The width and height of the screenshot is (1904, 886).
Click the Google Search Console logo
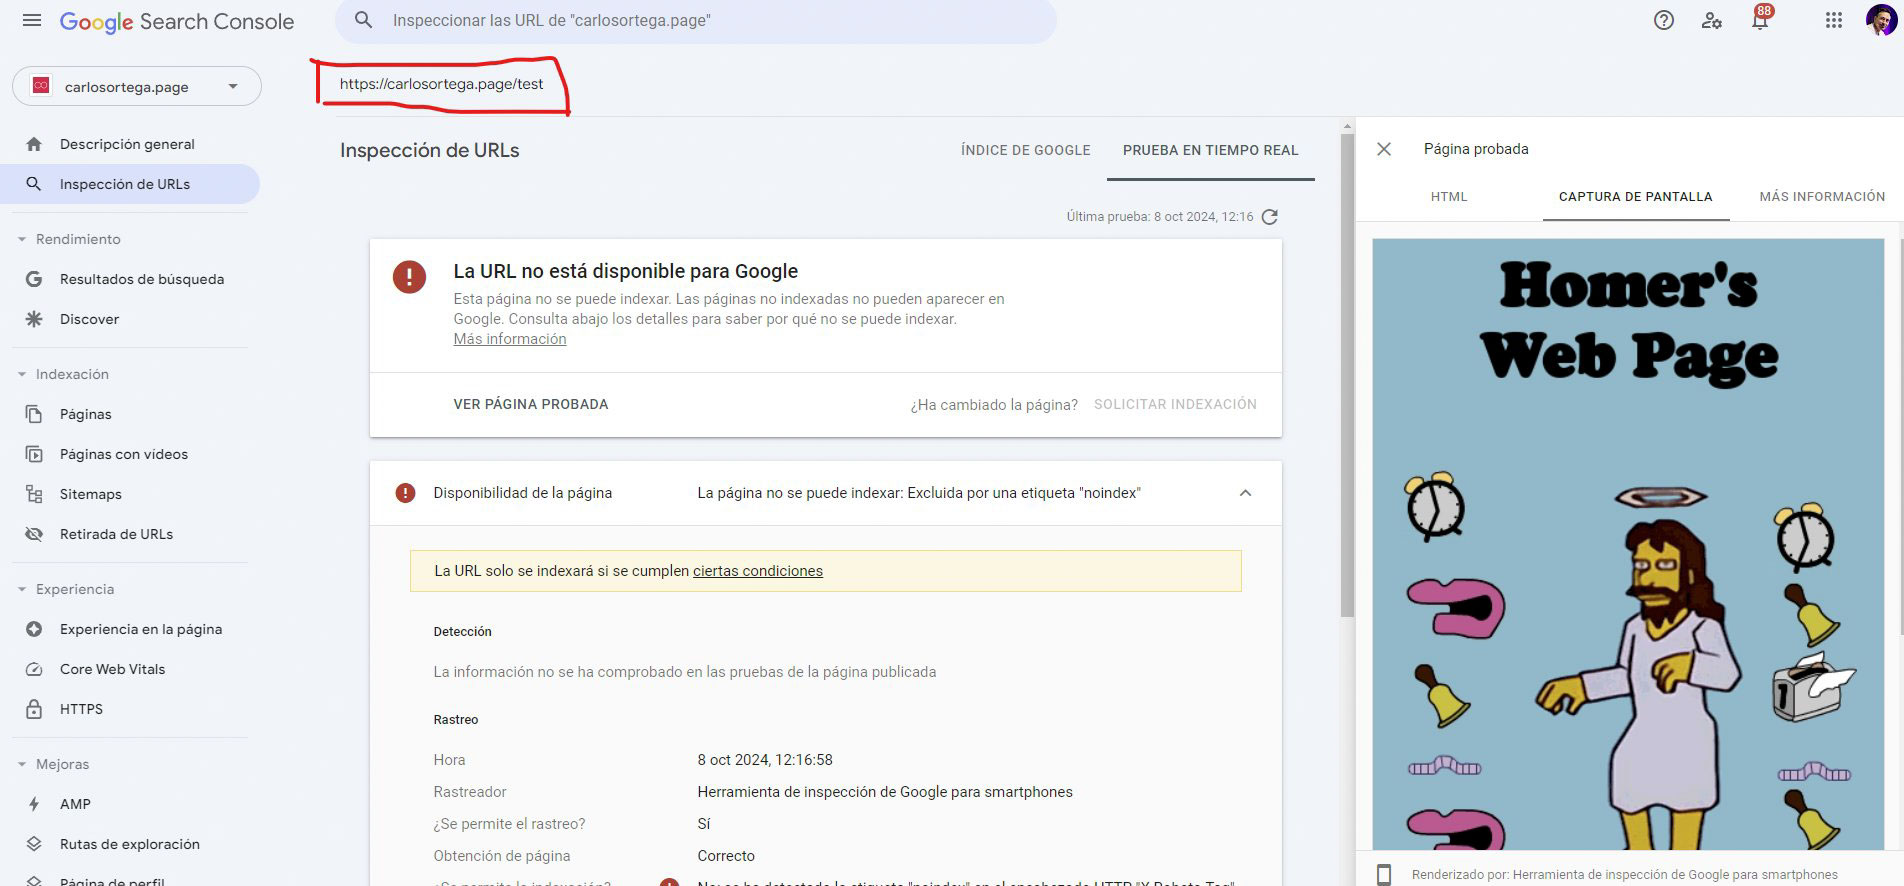(177, 21)
